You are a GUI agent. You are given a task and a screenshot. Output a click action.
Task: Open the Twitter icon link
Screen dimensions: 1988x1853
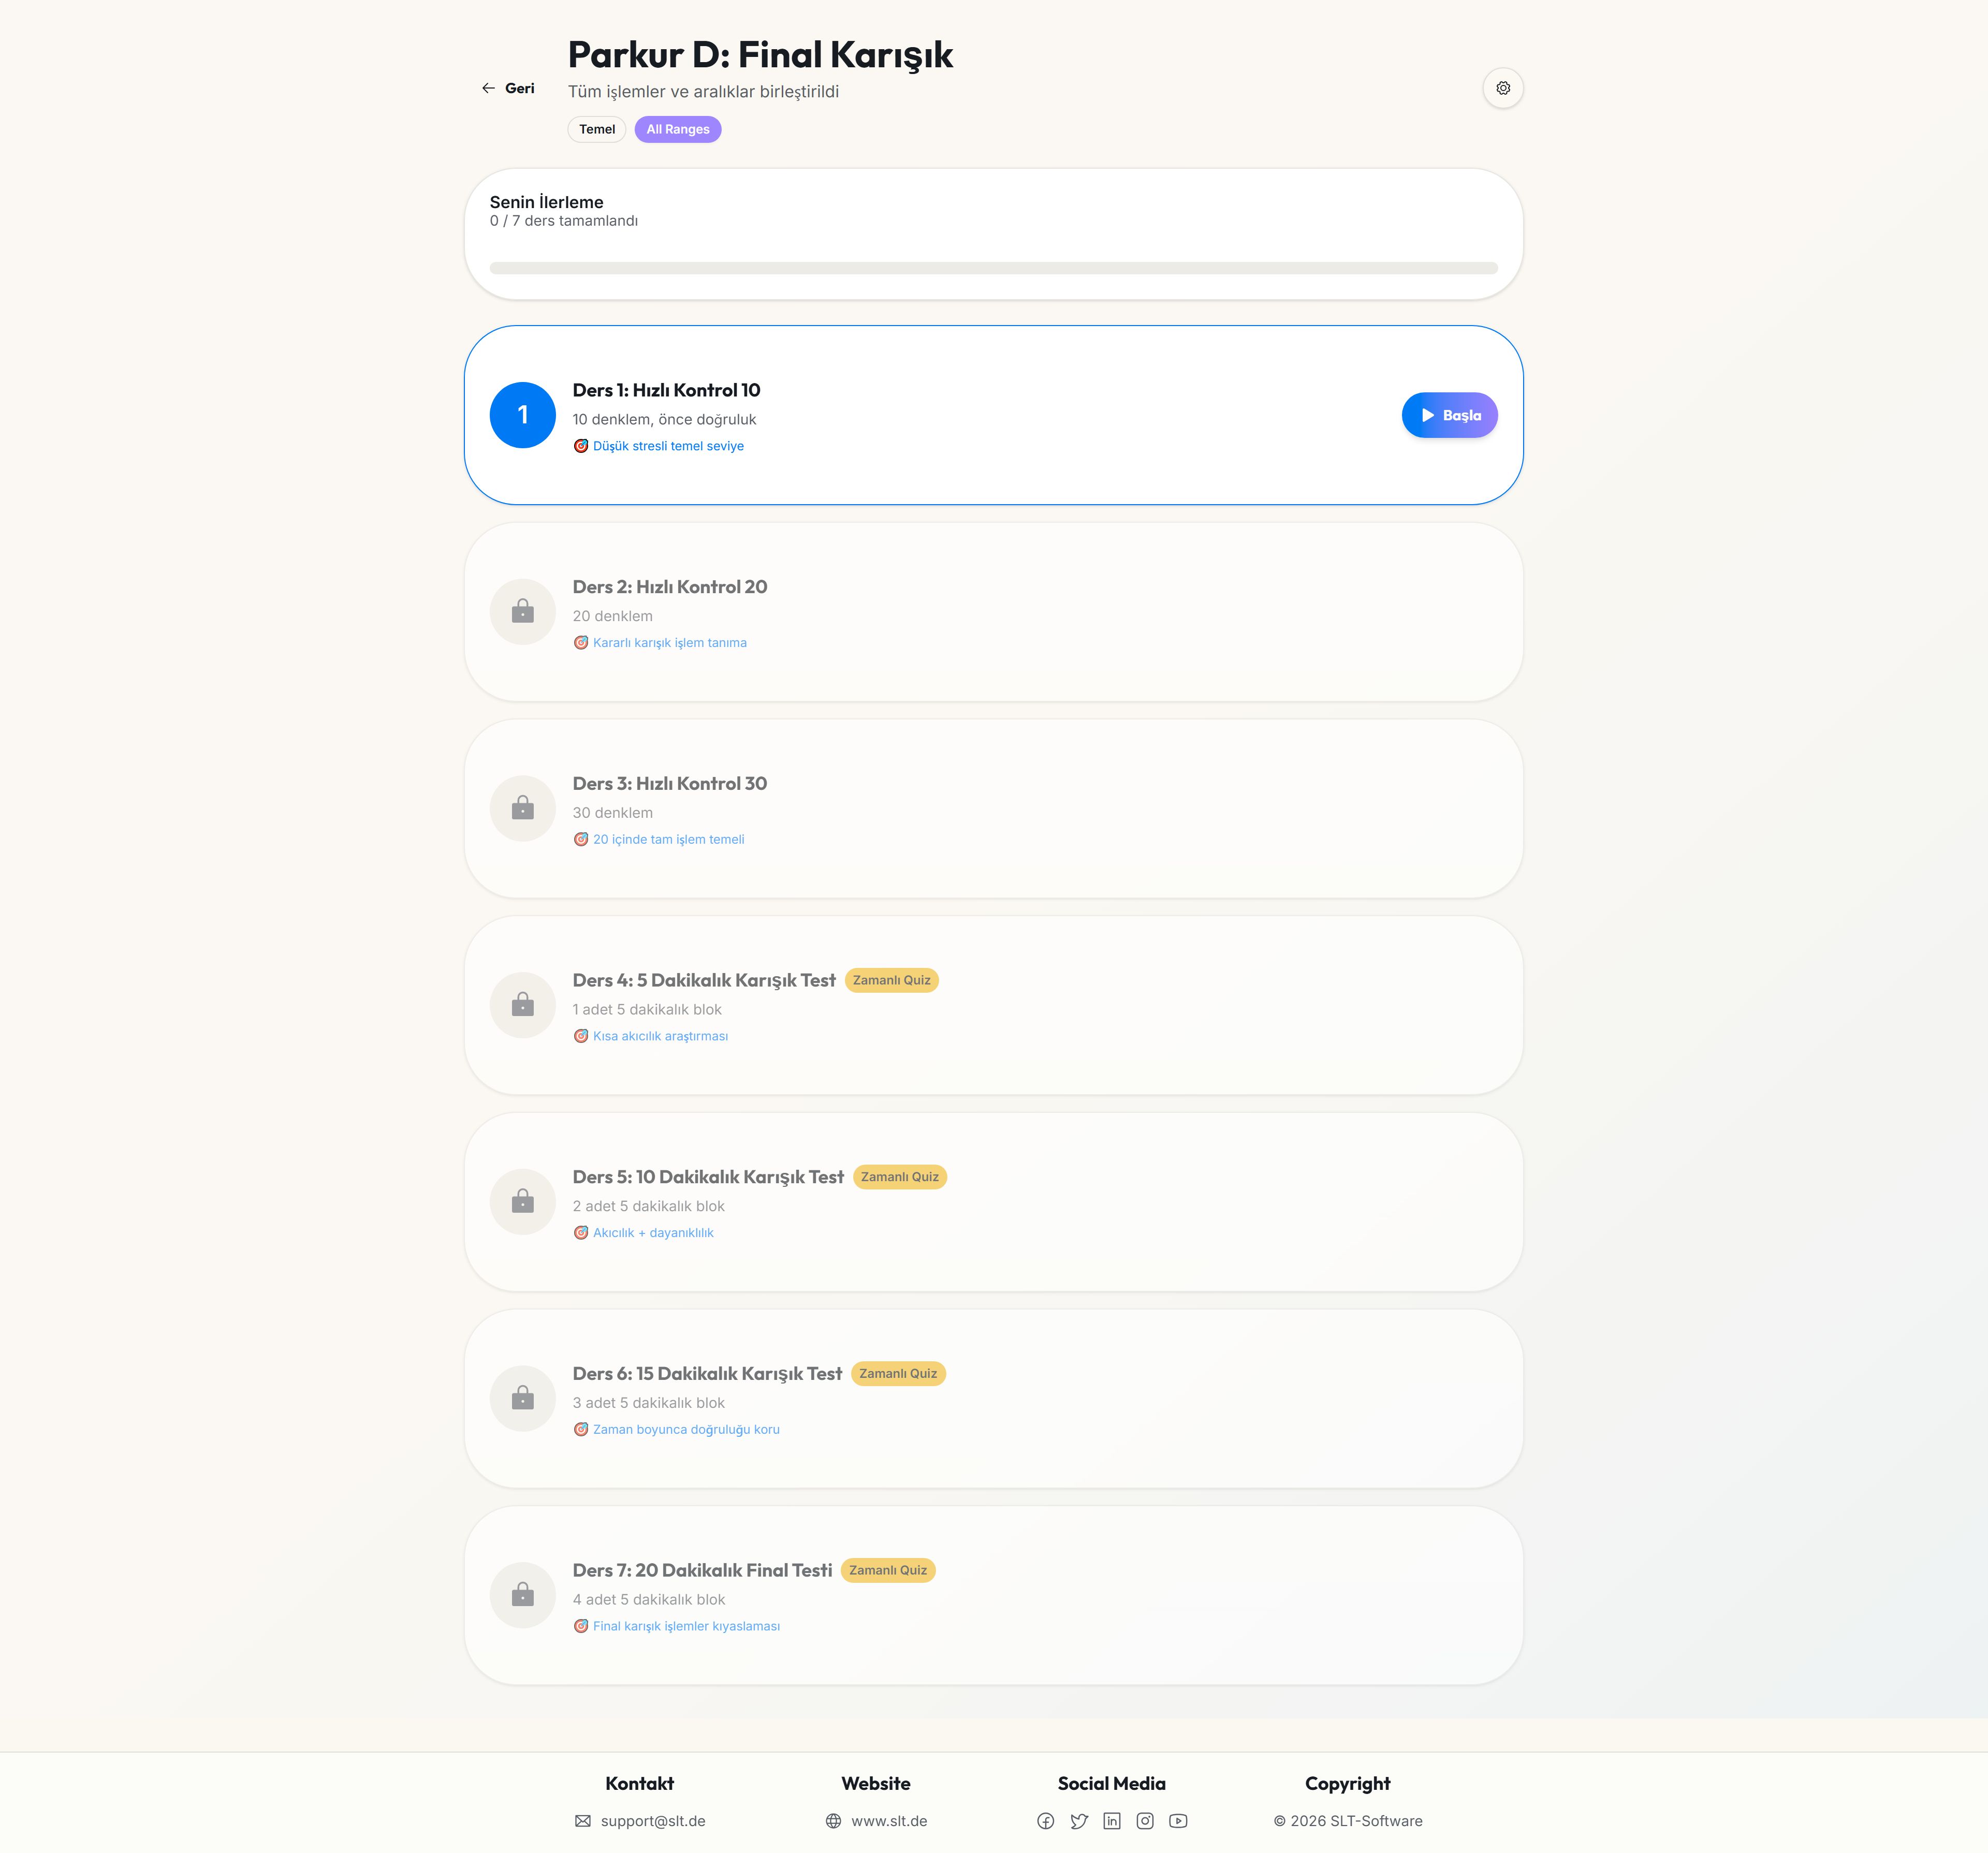[1079, 1821]
